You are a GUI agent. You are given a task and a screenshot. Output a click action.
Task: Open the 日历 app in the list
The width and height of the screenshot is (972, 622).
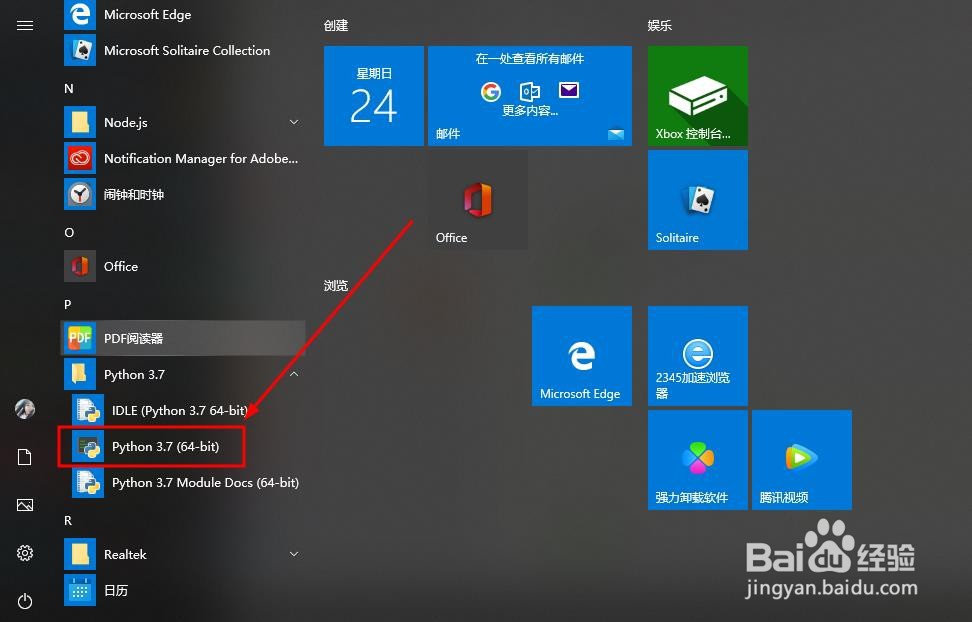coord(185,590)
